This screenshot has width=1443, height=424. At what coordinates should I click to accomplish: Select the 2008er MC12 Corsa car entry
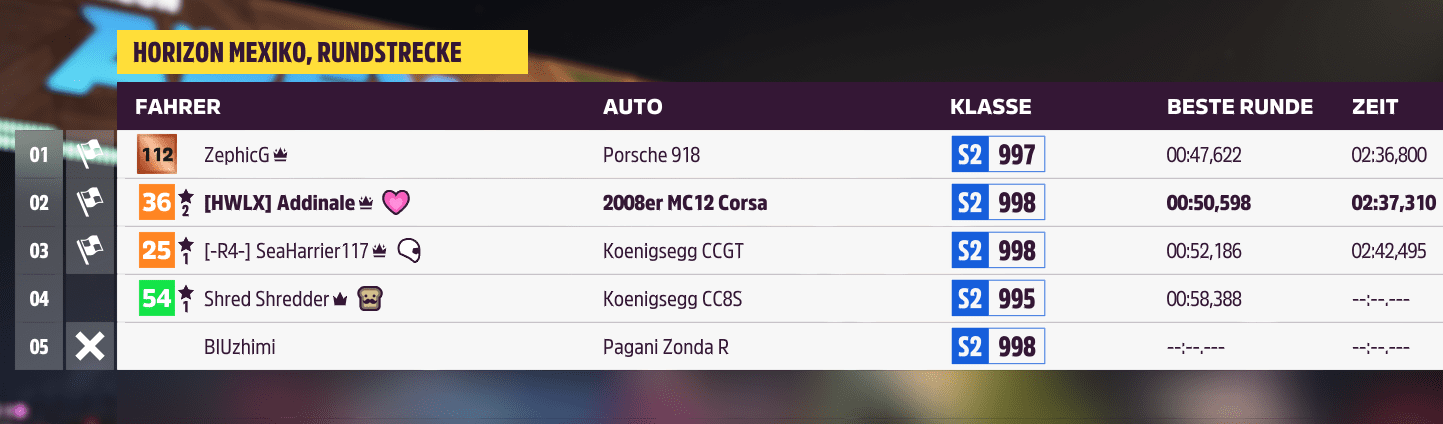(x=685, y=203)
